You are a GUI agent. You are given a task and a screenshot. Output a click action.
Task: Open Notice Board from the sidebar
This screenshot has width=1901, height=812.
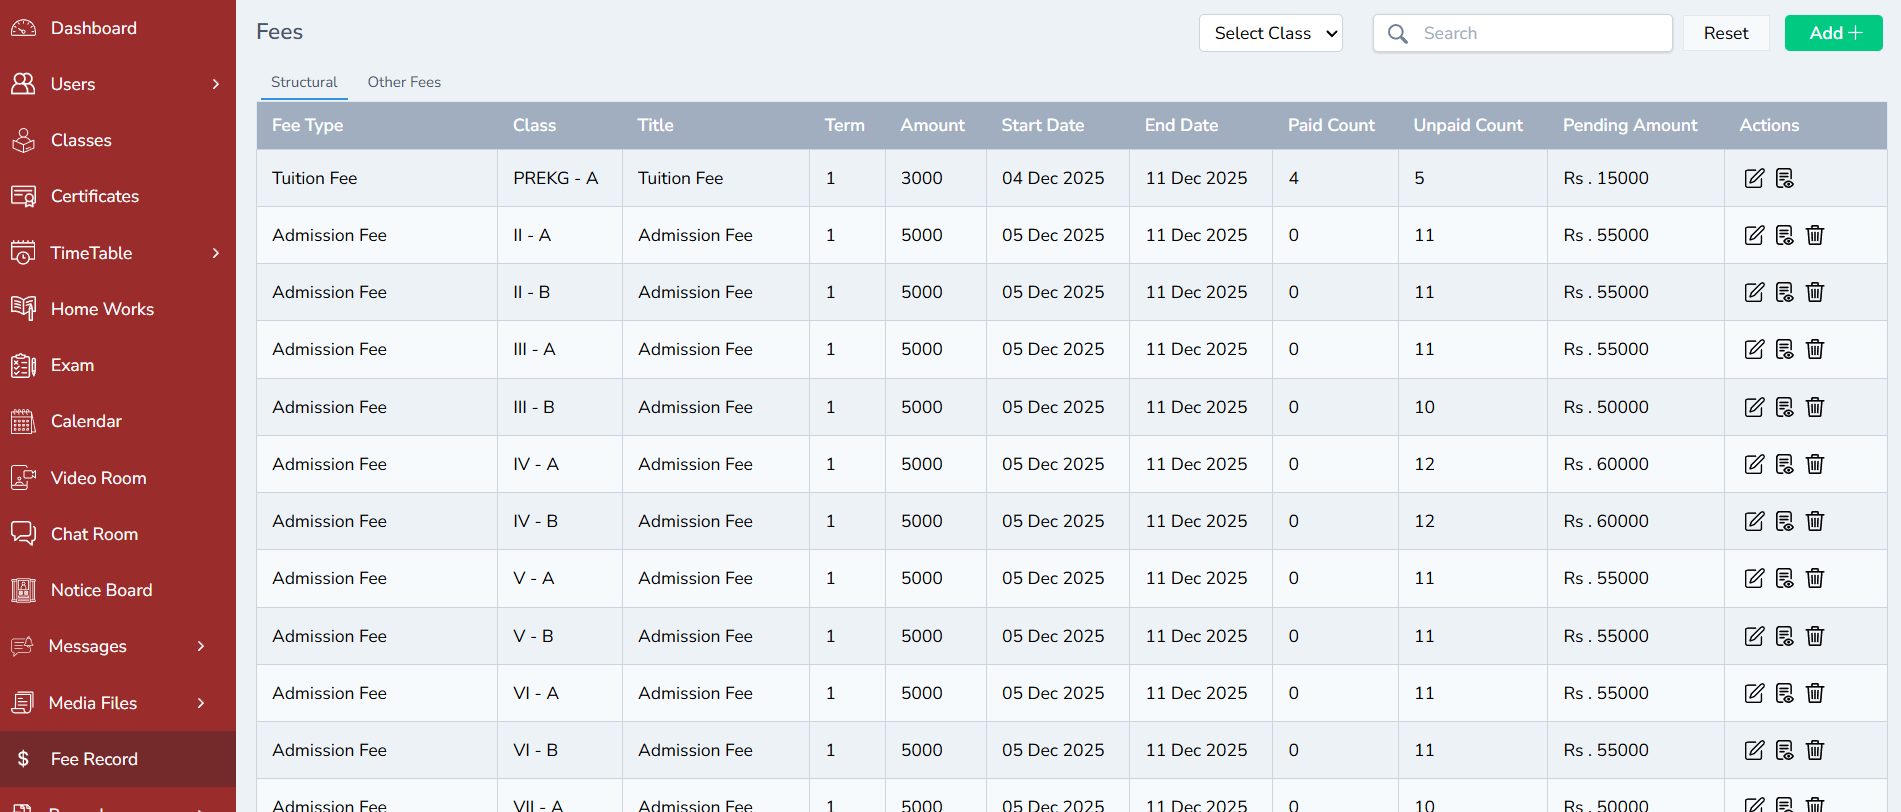[x=101, y=590]
